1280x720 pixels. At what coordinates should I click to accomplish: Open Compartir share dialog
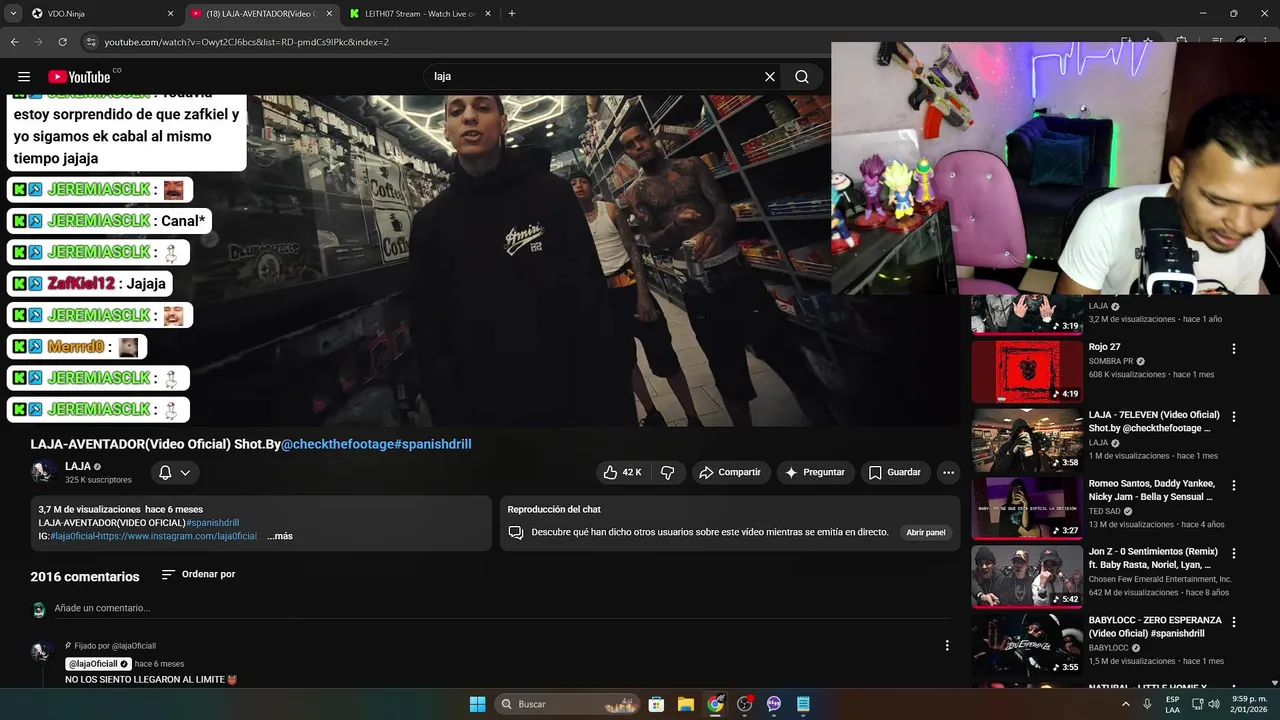730,472
